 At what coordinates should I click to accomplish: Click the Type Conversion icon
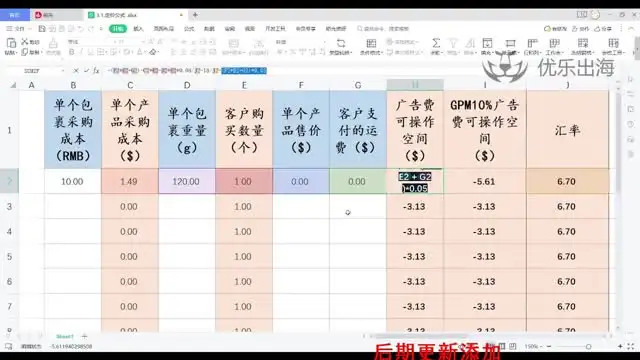point(340,43)
